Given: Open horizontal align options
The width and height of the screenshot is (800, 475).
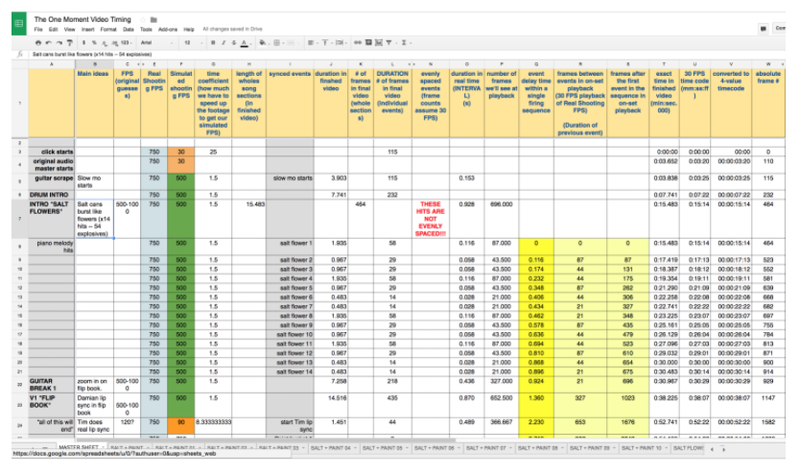Looking at the screenshot, I should [x=311, y=43].
